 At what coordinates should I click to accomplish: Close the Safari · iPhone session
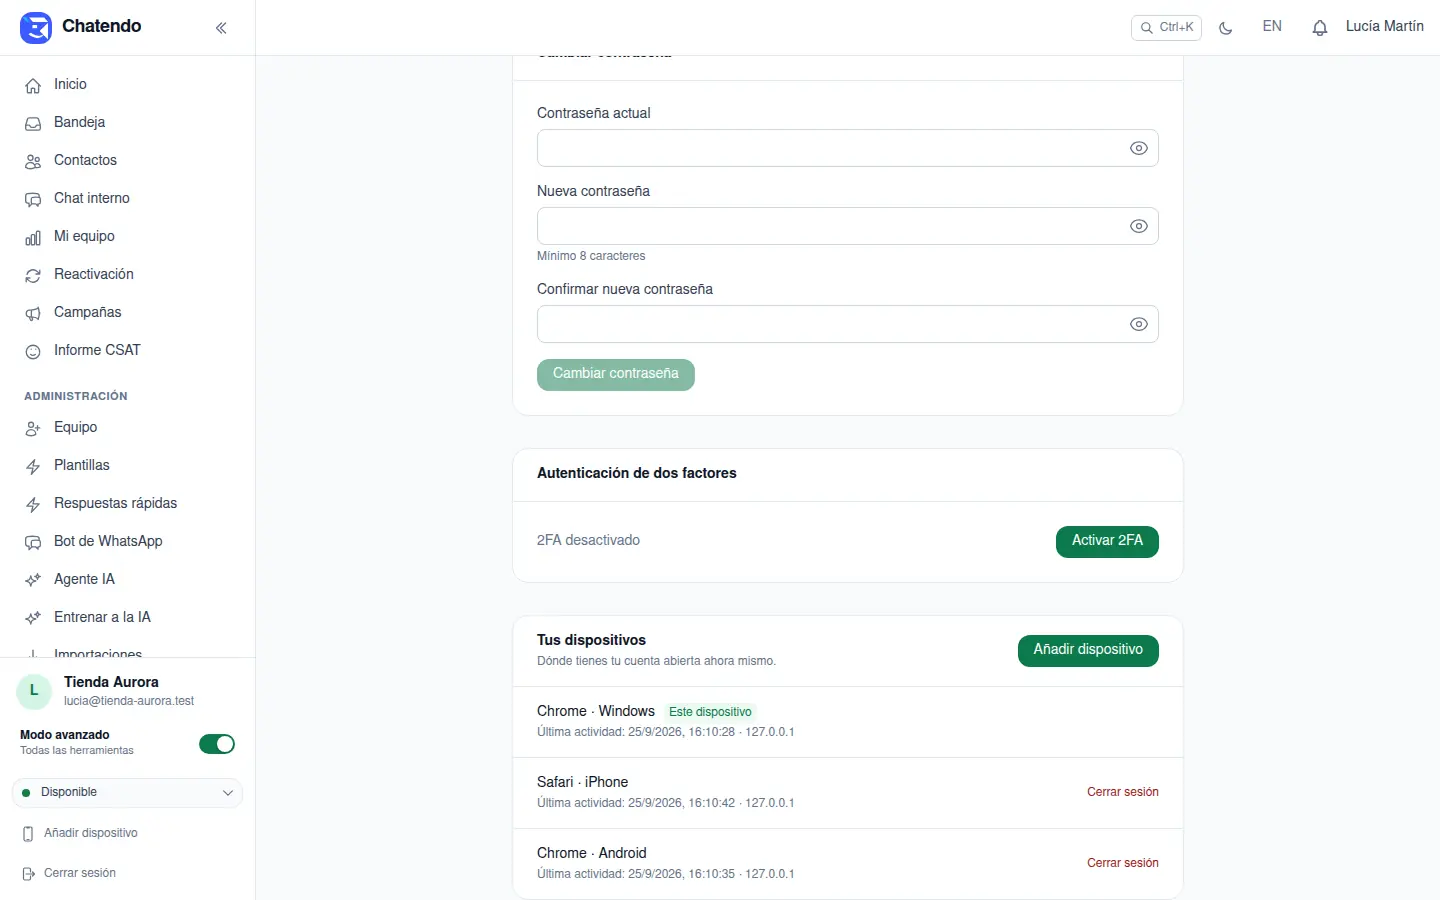tap(1123, 792)
